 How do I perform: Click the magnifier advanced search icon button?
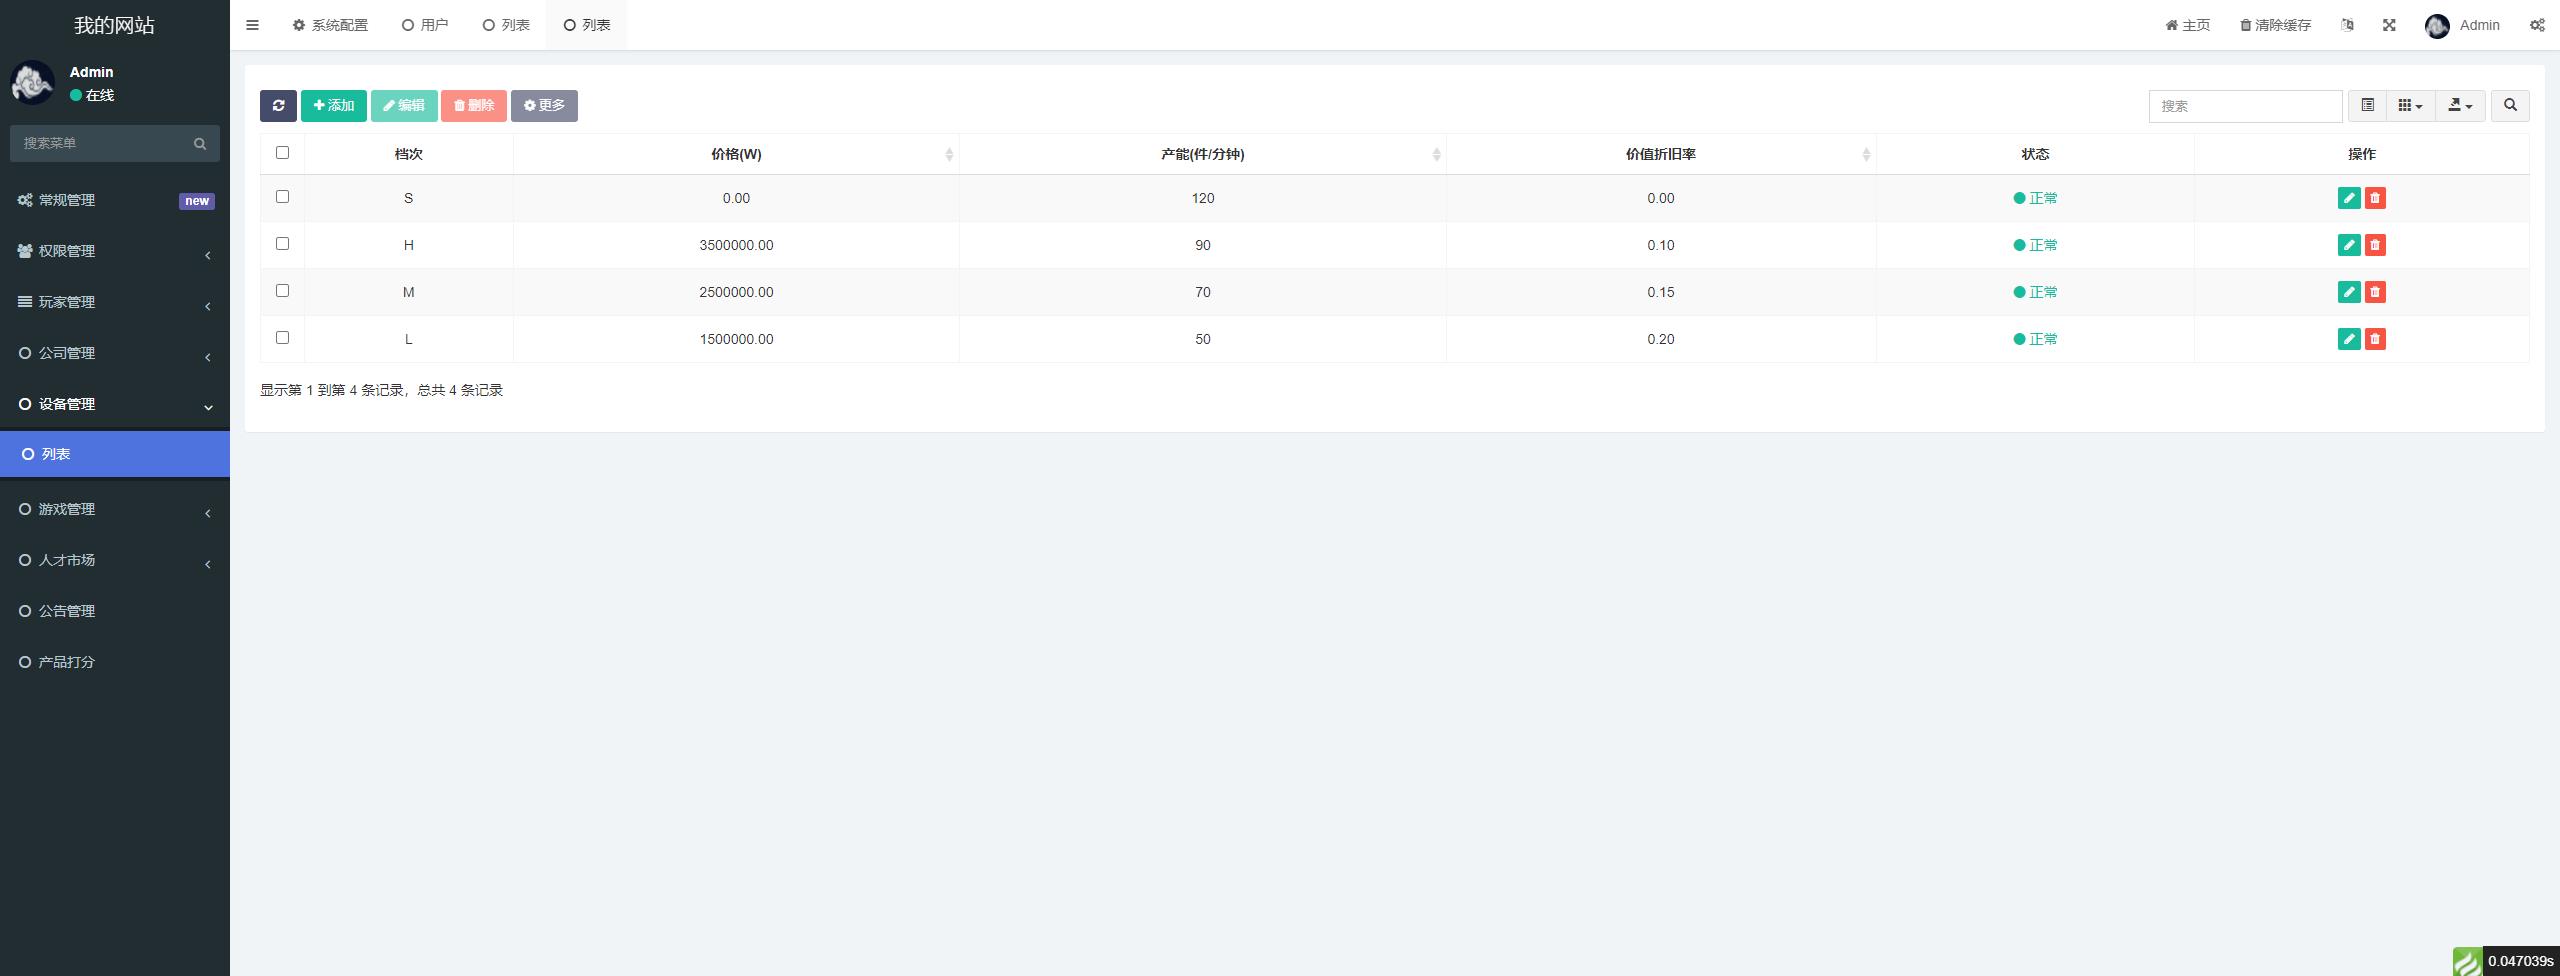(2510, 106)
